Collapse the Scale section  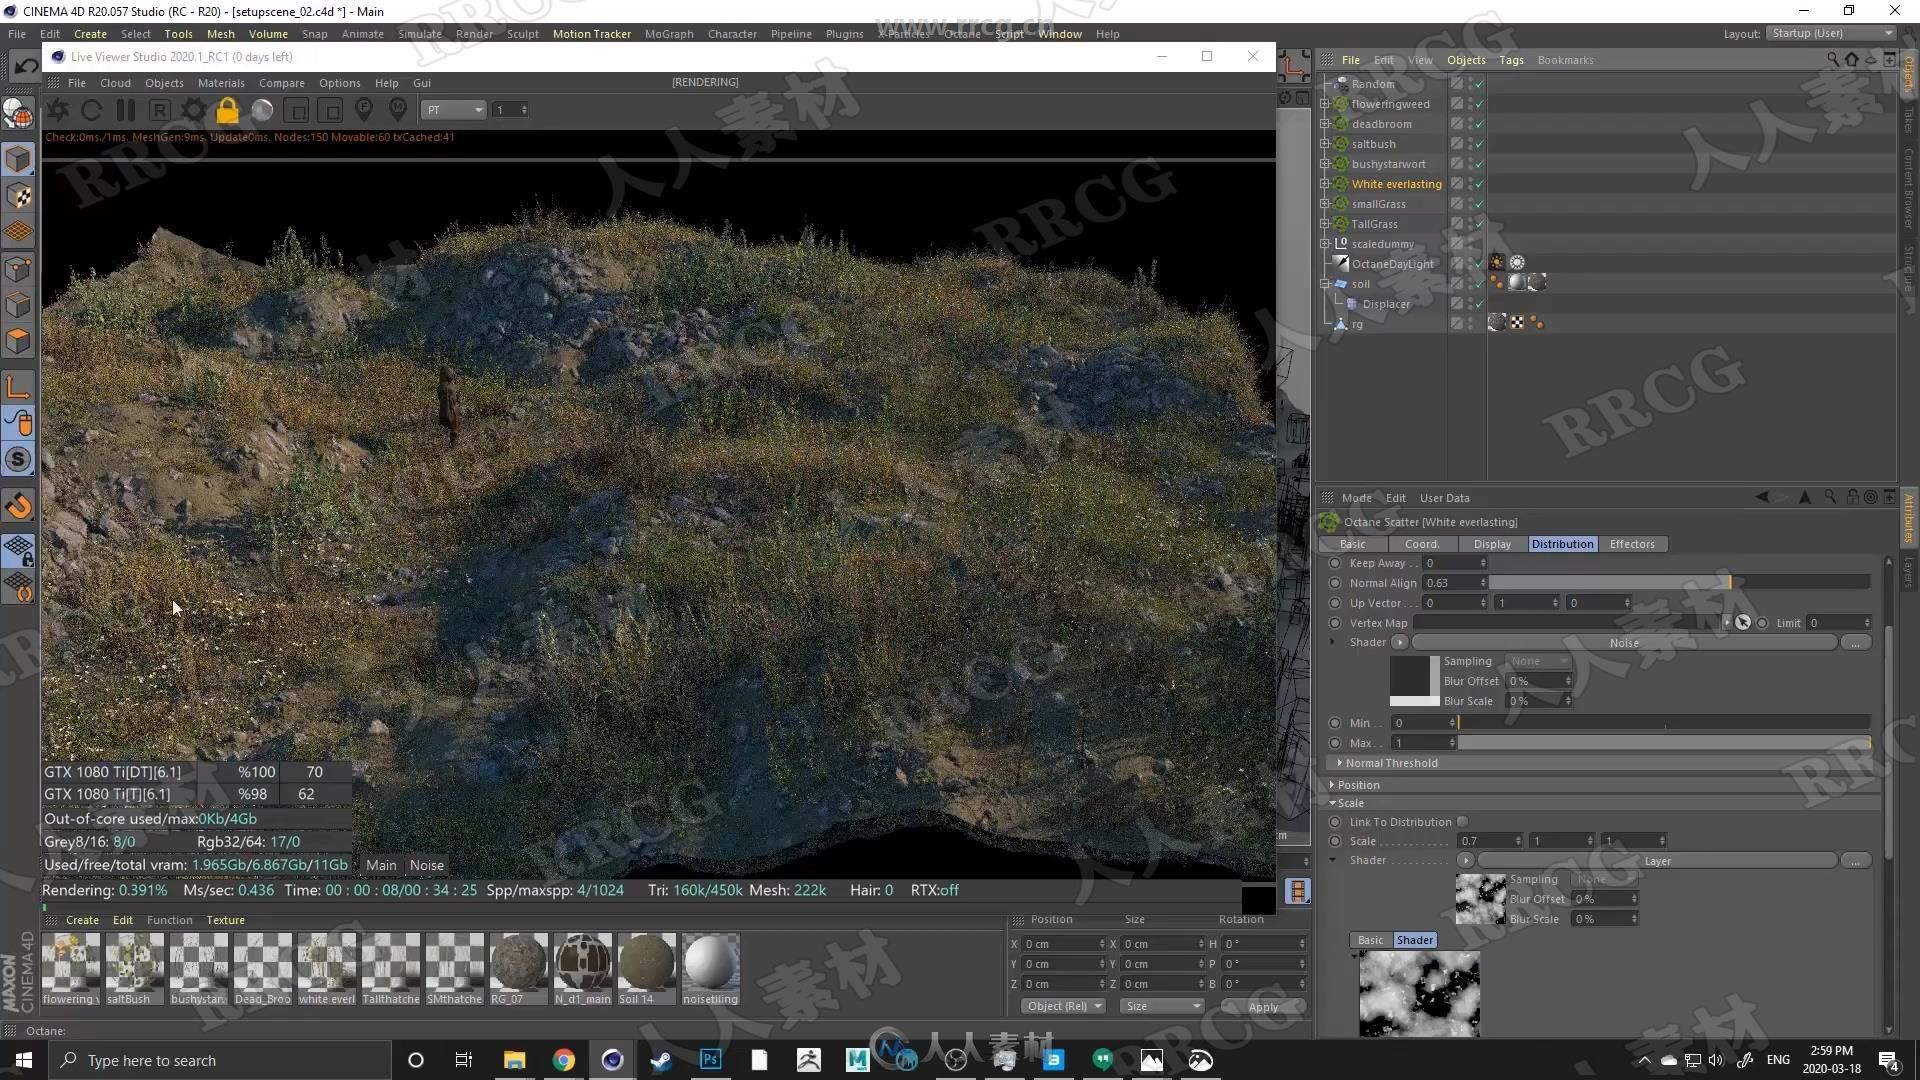[1332, 803]
